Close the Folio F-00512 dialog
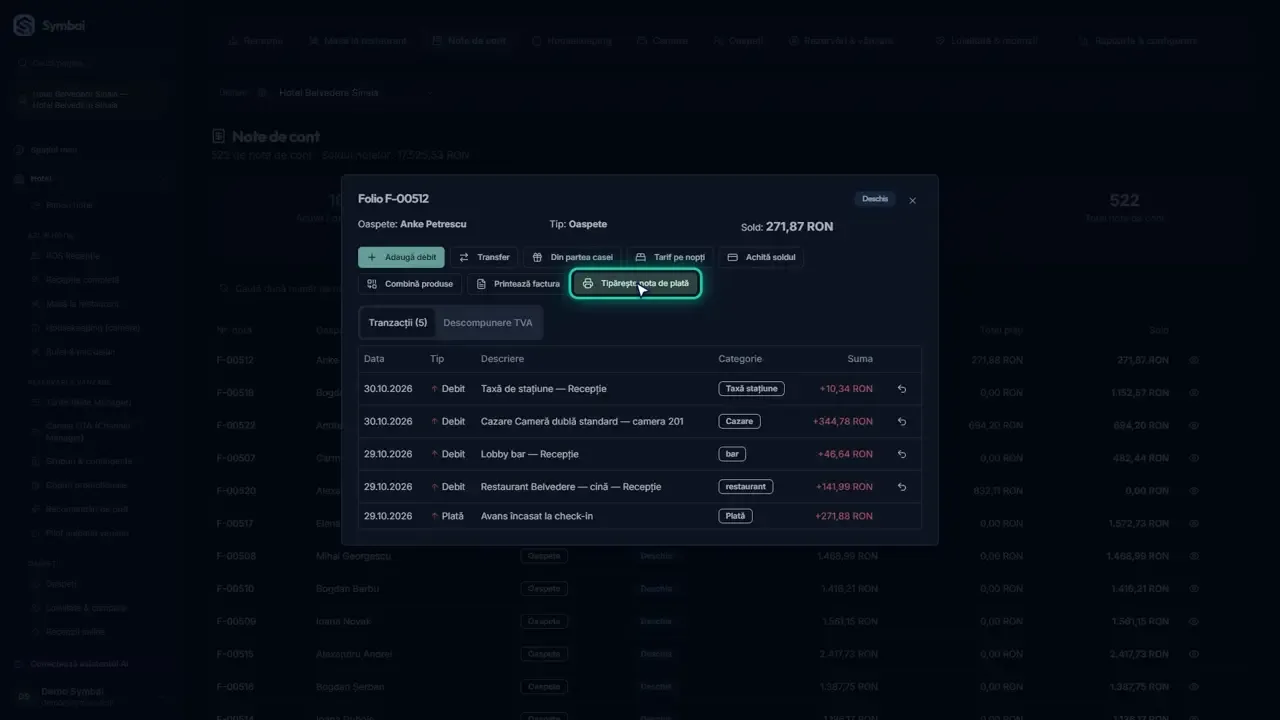Image resolution: width=1280 pixels, height=720 pixels. click(x=912, y=201)
